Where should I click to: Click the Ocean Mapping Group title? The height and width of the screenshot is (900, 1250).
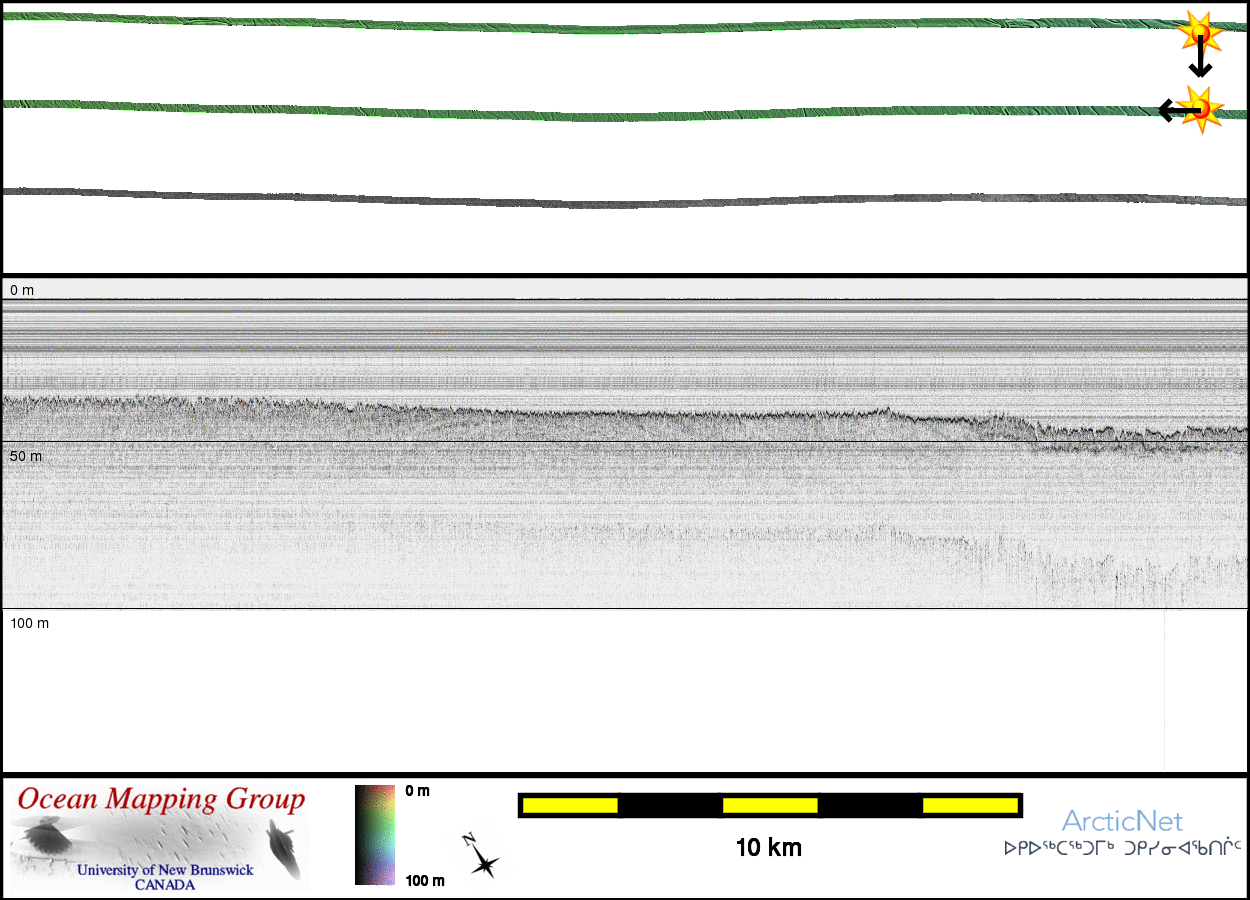(x=161, y=800)
